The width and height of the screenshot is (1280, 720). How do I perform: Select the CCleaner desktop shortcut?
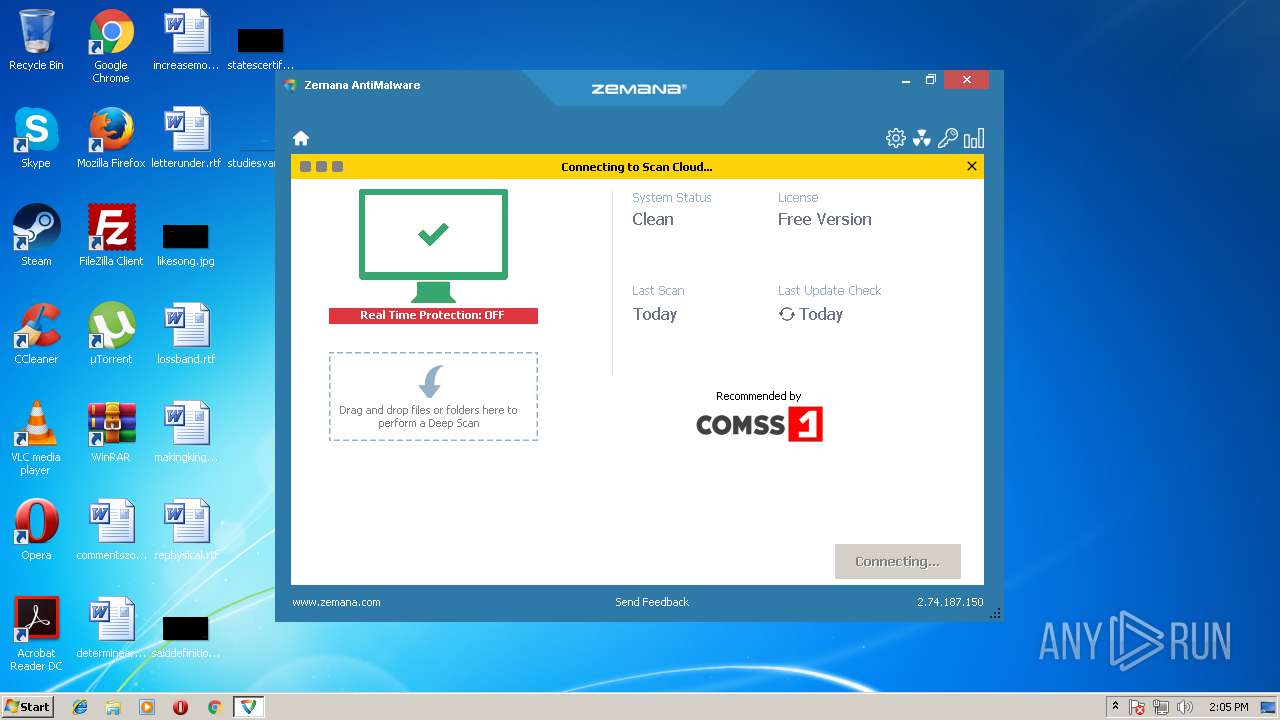(36, 334)
